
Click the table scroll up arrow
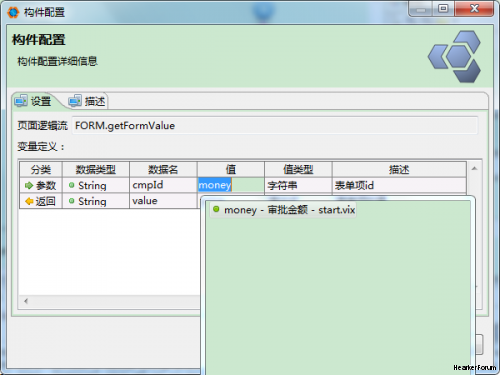point(474,169)
